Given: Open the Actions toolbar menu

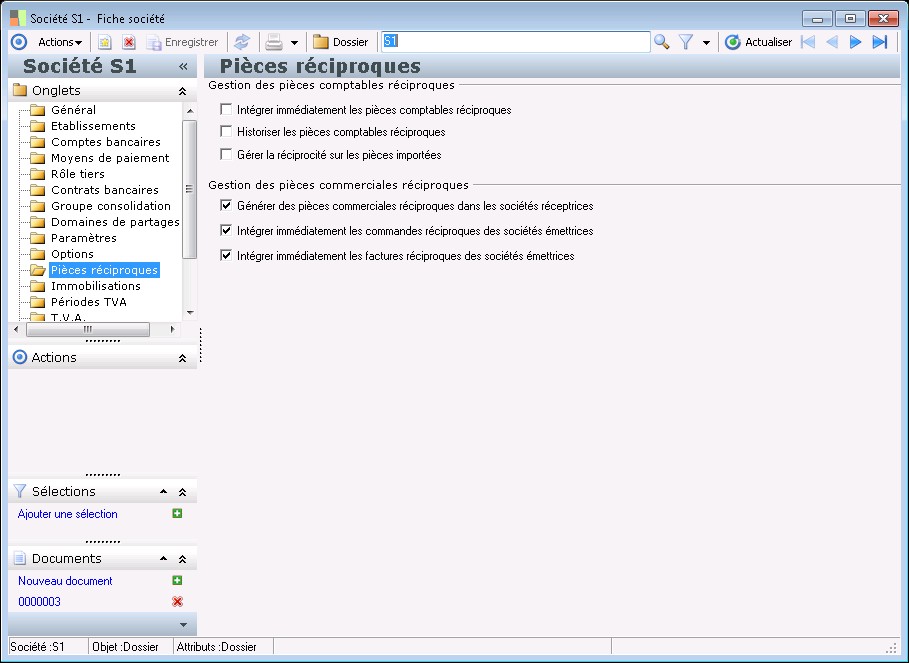Looking at the screenshot, I should (x=60, y=42).
